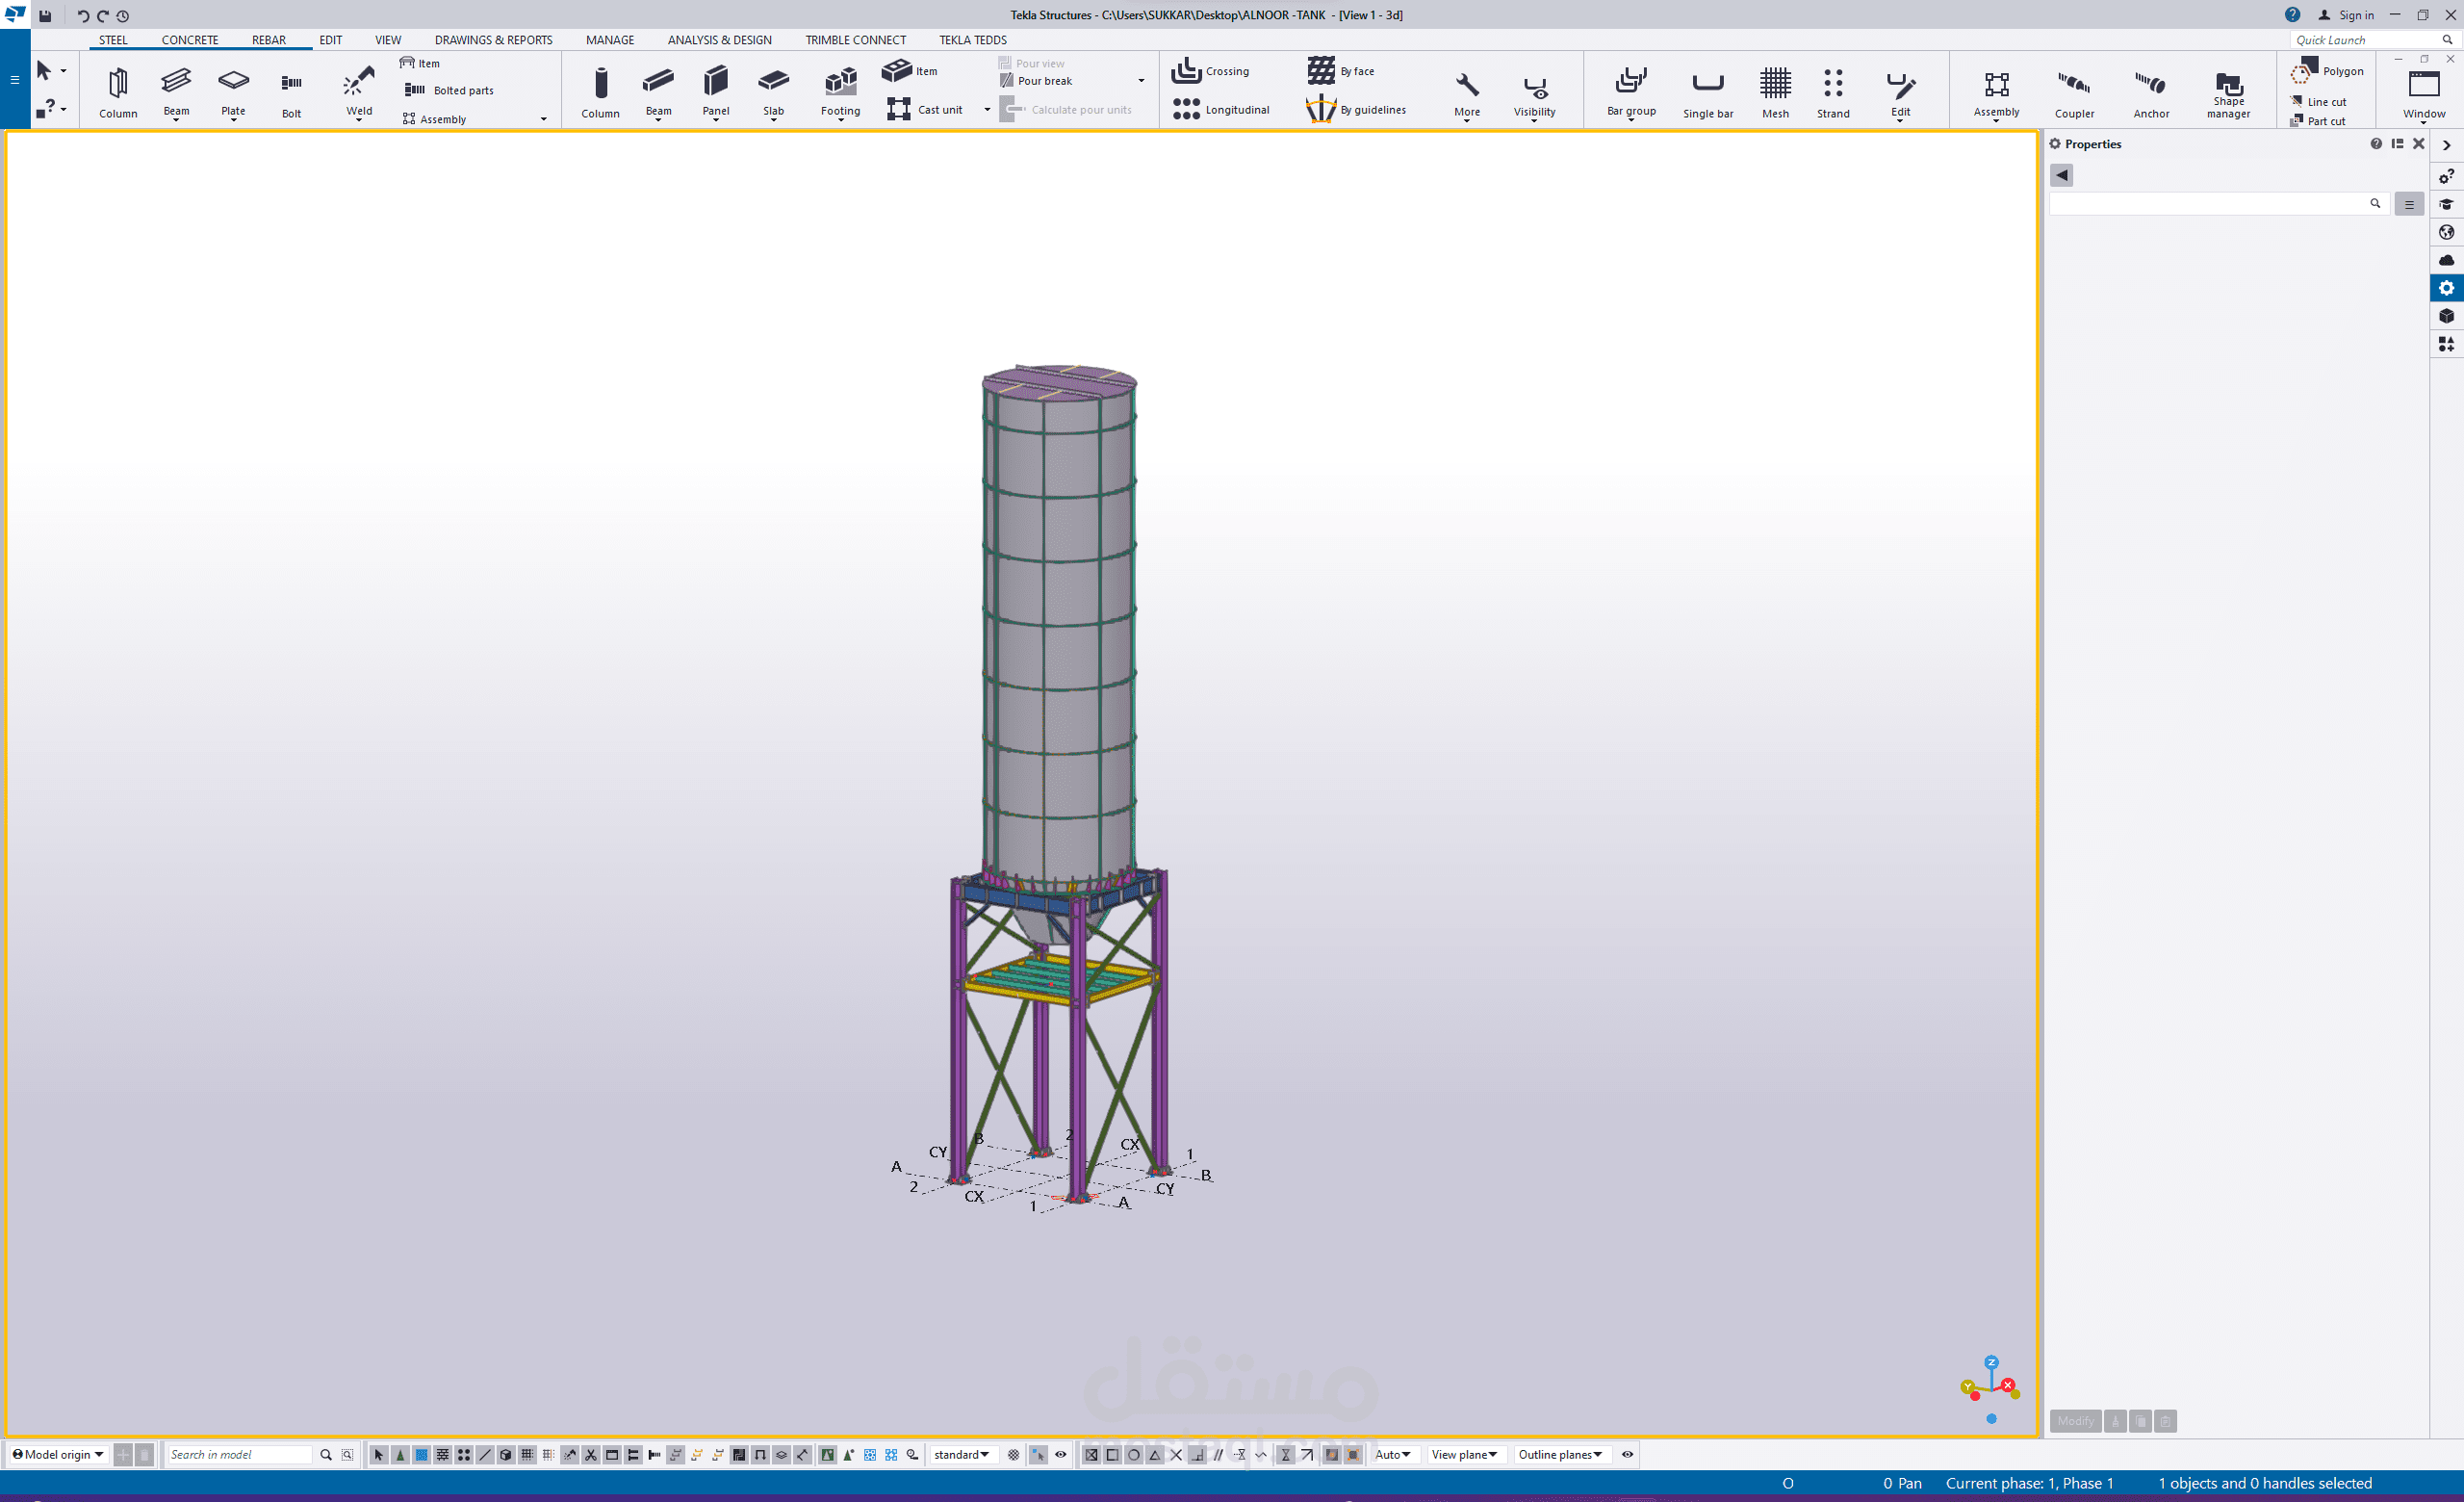The width and height of the screenshot is (2464, 1502).
Task: Open the Model origin dropdown
Action: point(59,1454)
